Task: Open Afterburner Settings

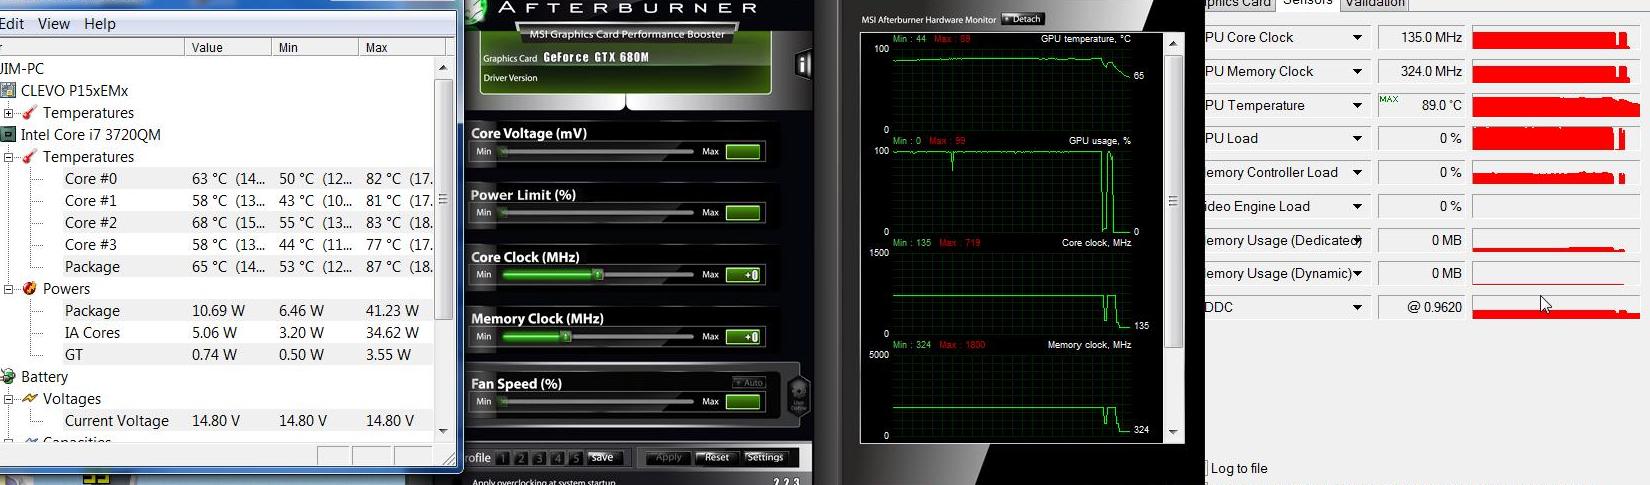Action: (765, 457)
